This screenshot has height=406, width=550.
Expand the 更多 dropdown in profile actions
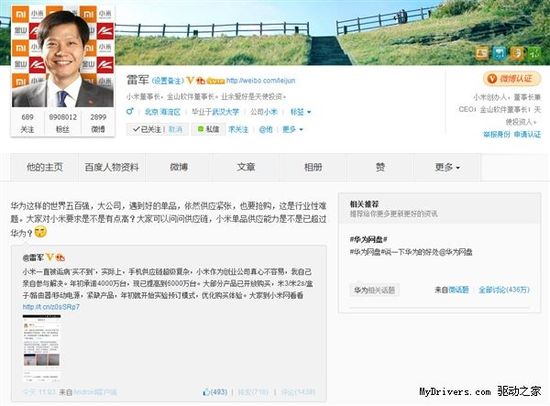coord(293,129)
